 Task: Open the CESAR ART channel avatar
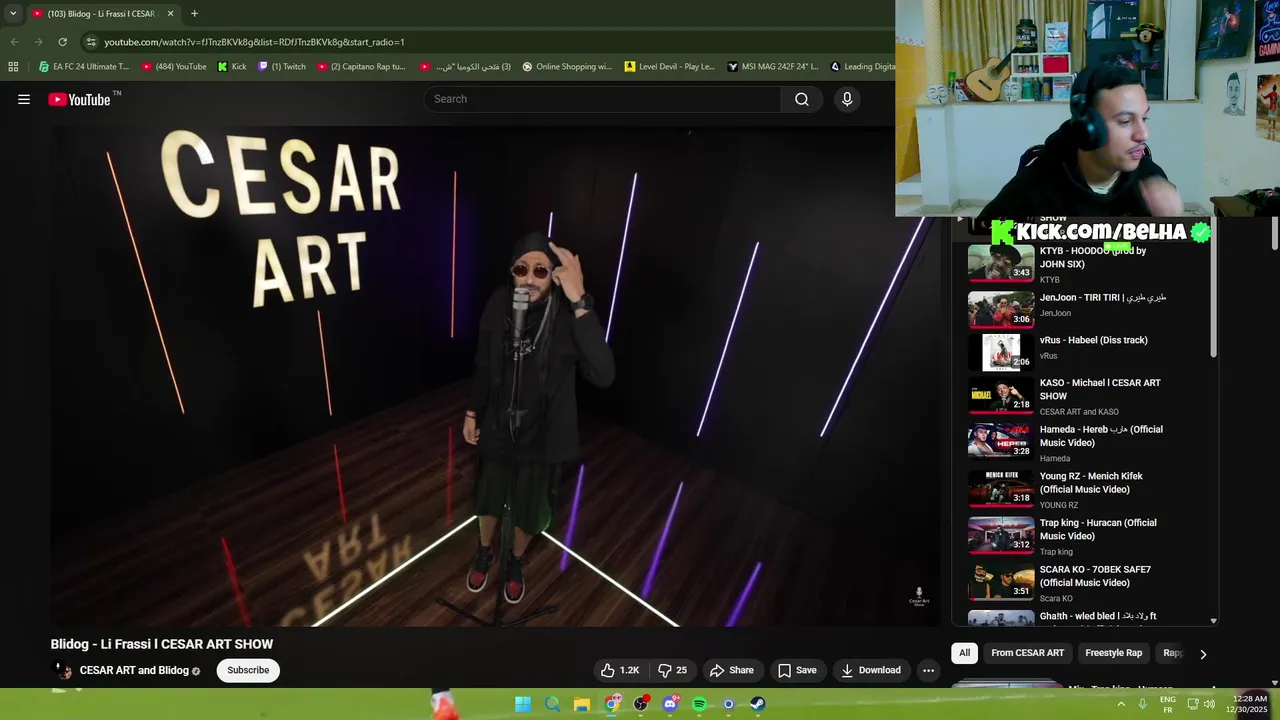[64, 670]
